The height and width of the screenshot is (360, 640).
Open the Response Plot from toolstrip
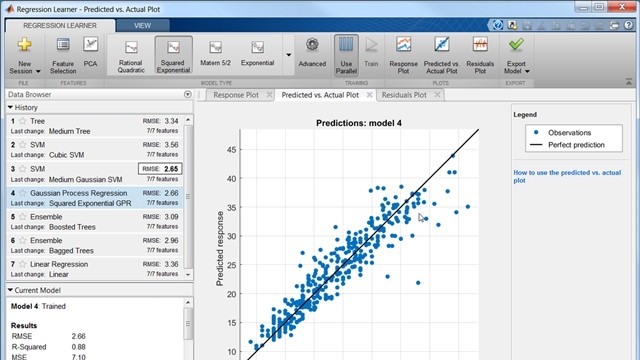pos(403,56)
